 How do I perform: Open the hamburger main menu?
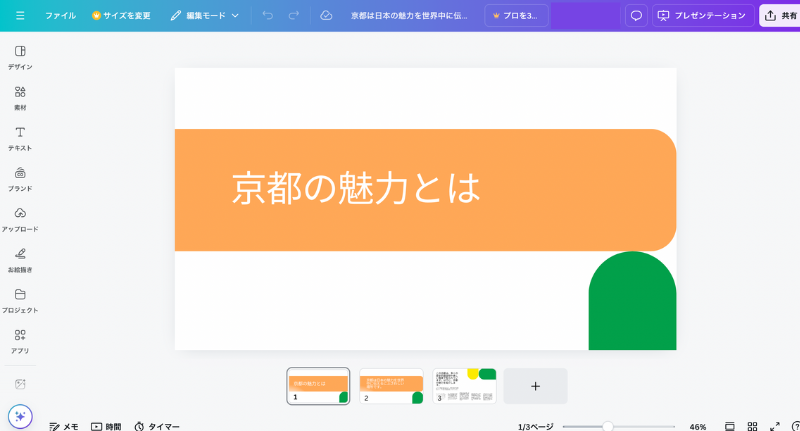[20, 16]
